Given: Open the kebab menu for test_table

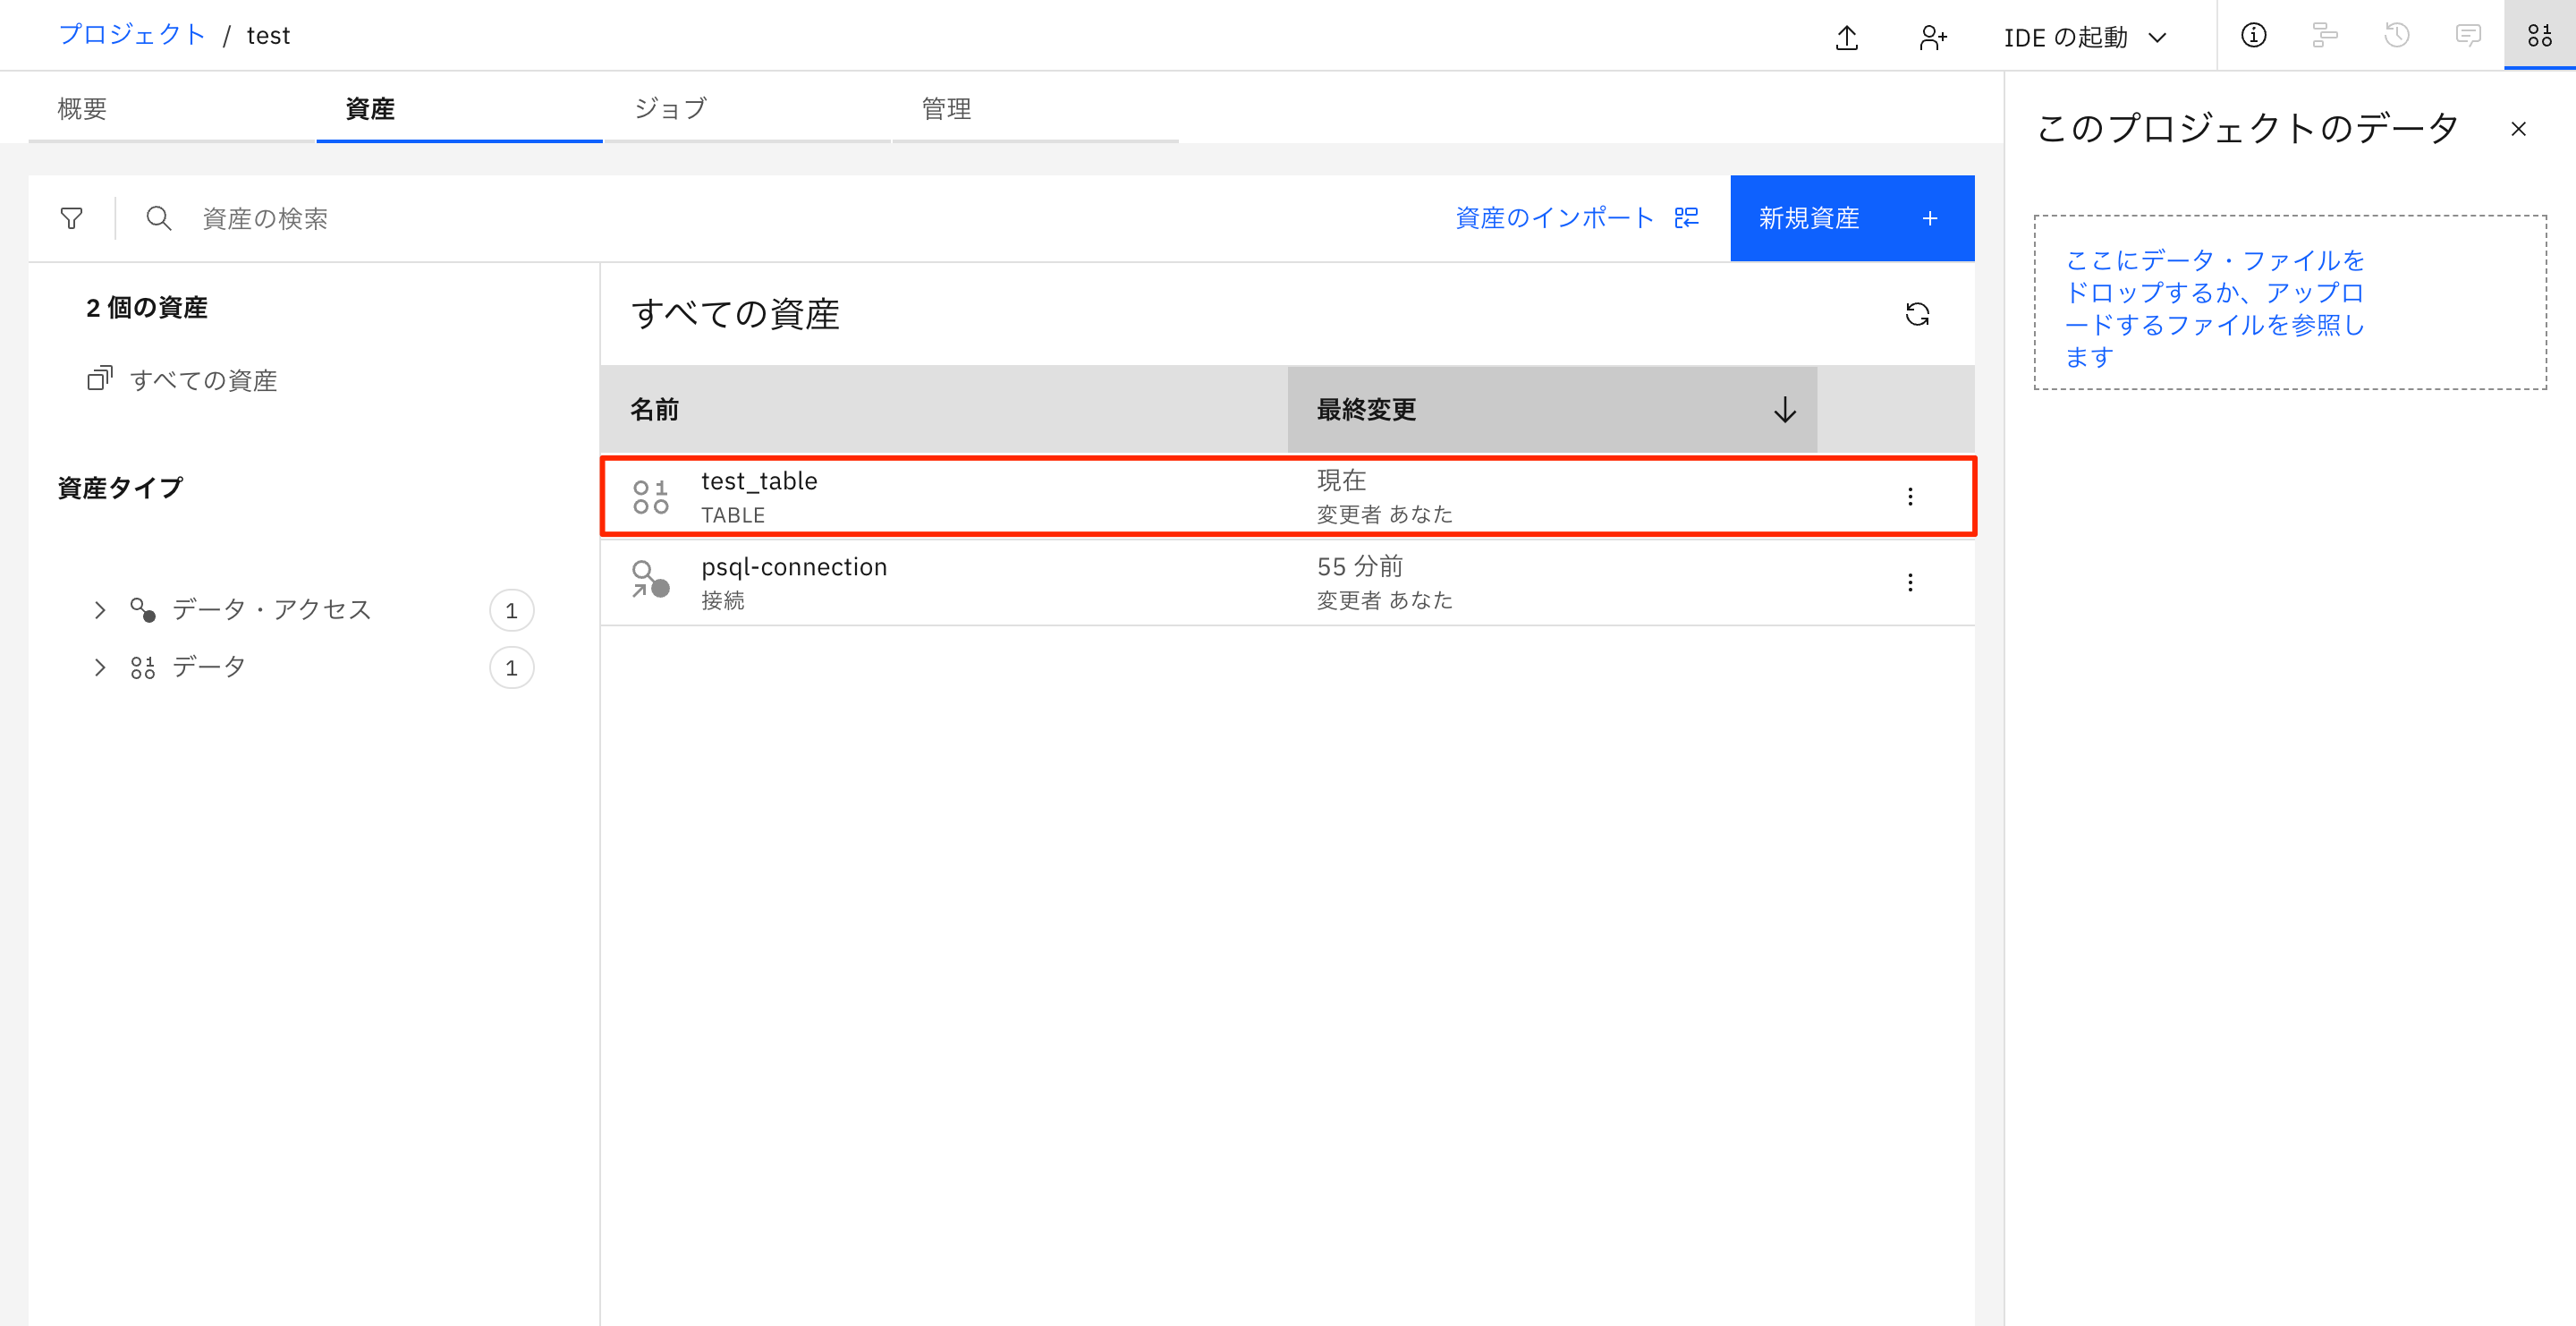Looking at the screenshot, I should [1910, 495].
